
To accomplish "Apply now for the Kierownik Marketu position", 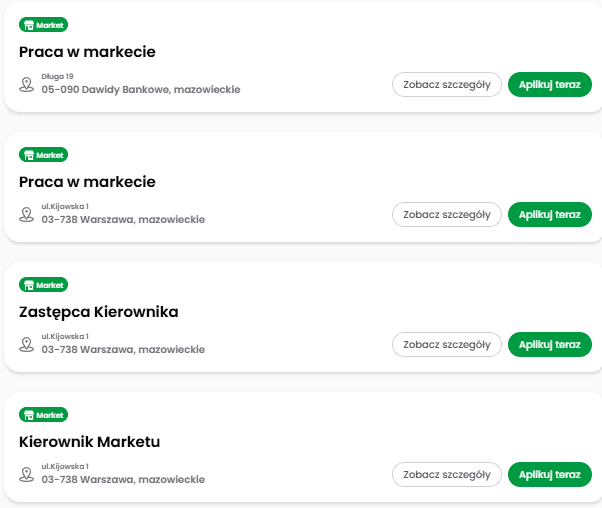I will (x=549, y=475).
